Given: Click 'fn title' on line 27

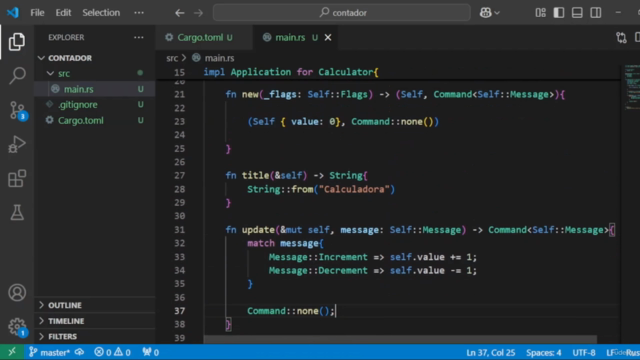Looking at the screenshot, I should [x=247, y=176].
